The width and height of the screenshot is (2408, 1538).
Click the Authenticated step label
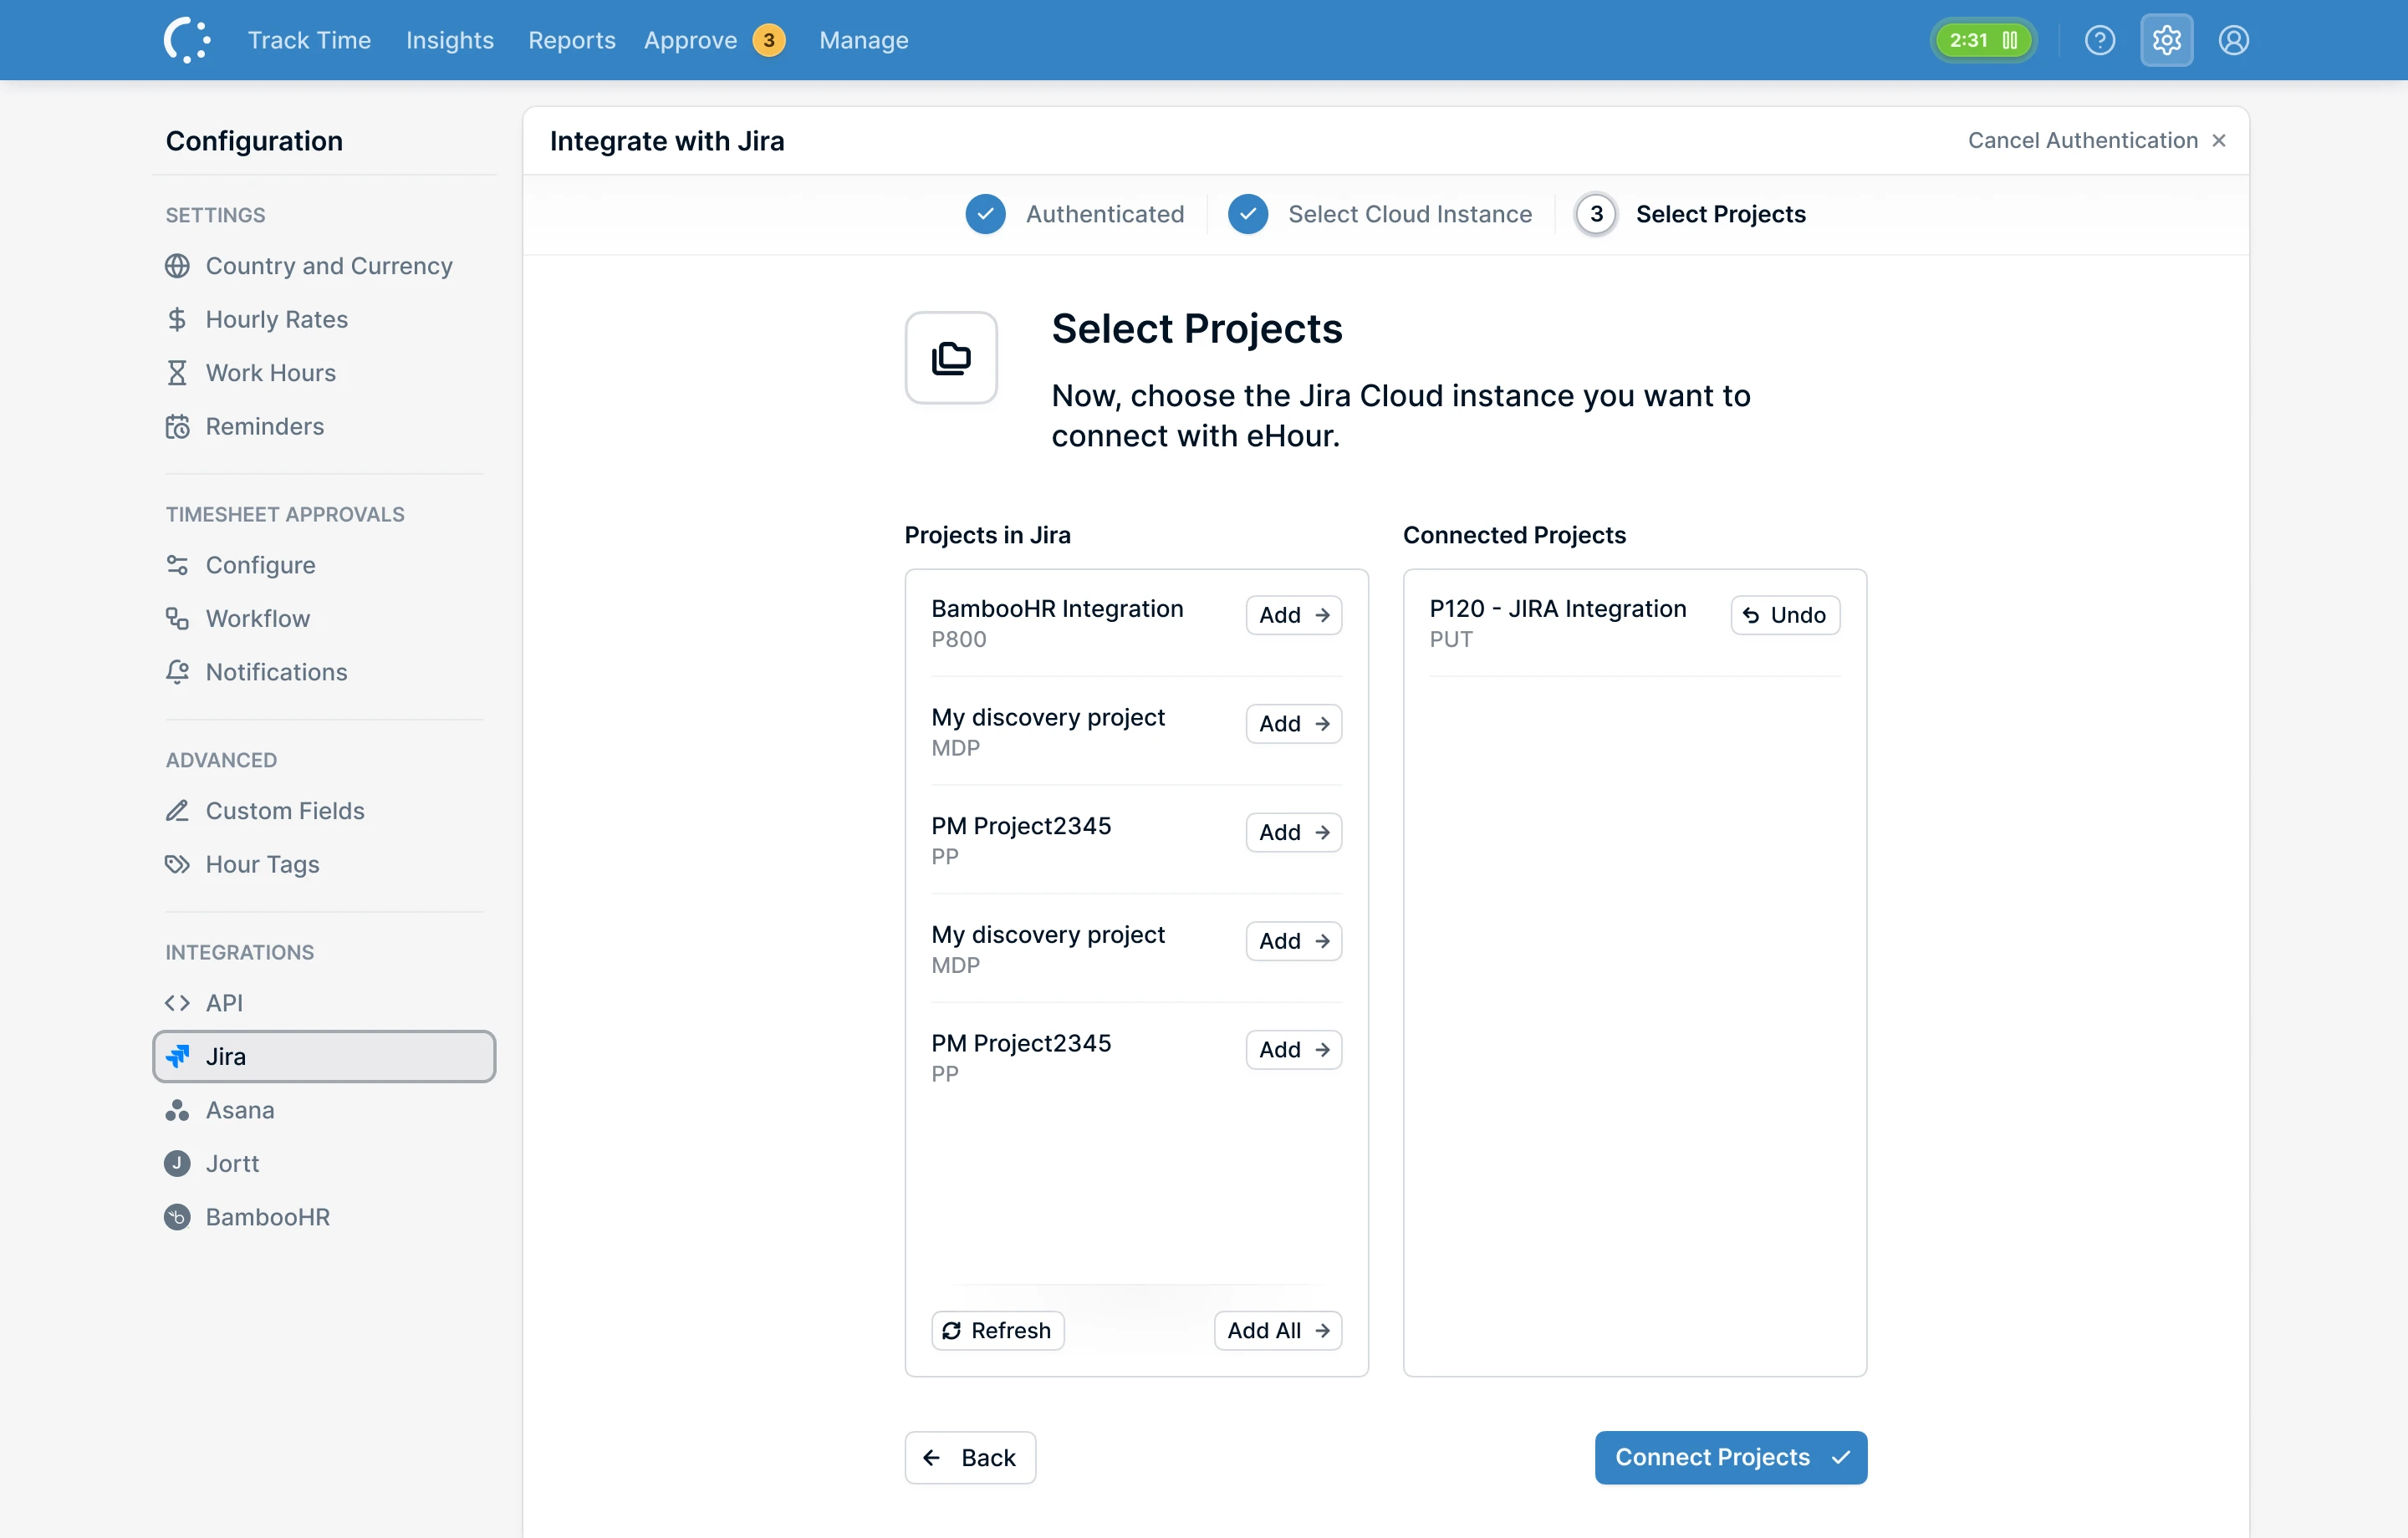coord(1105,214)
